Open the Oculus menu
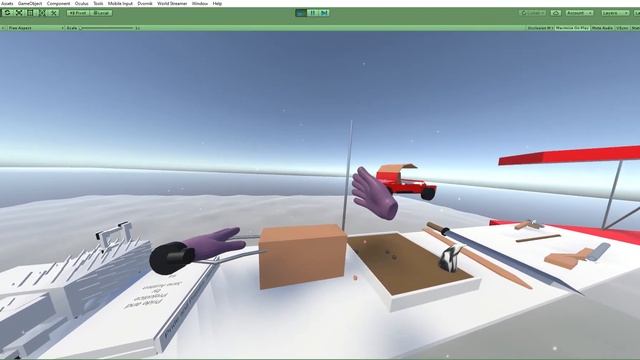Viewport: 640px width, 360px height. point(81,3)
